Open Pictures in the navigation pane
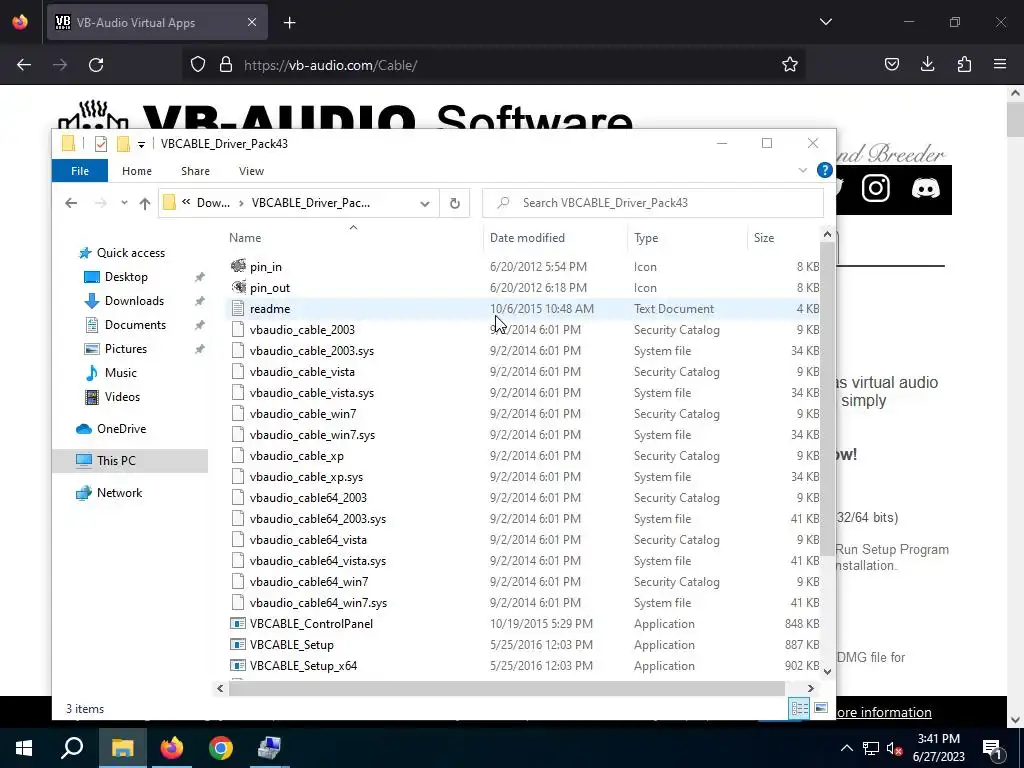 tap(125, 349)
